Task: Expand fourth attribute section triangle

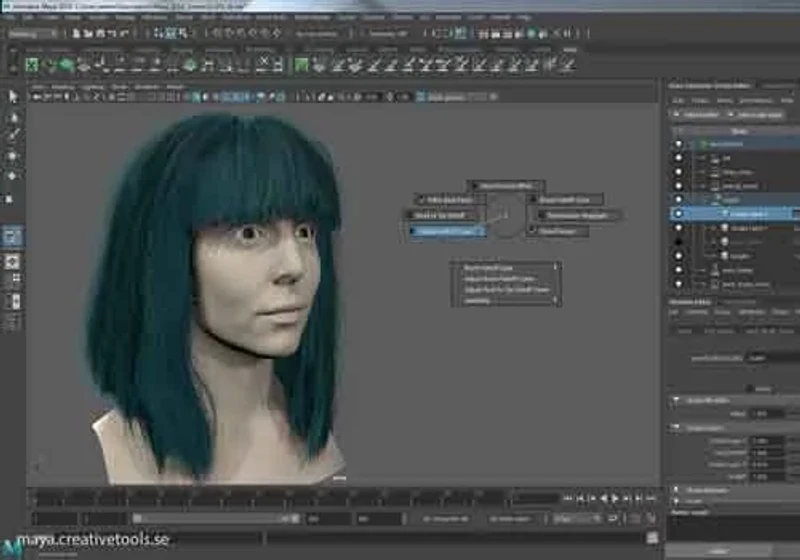Action: [x=676, y=501]
